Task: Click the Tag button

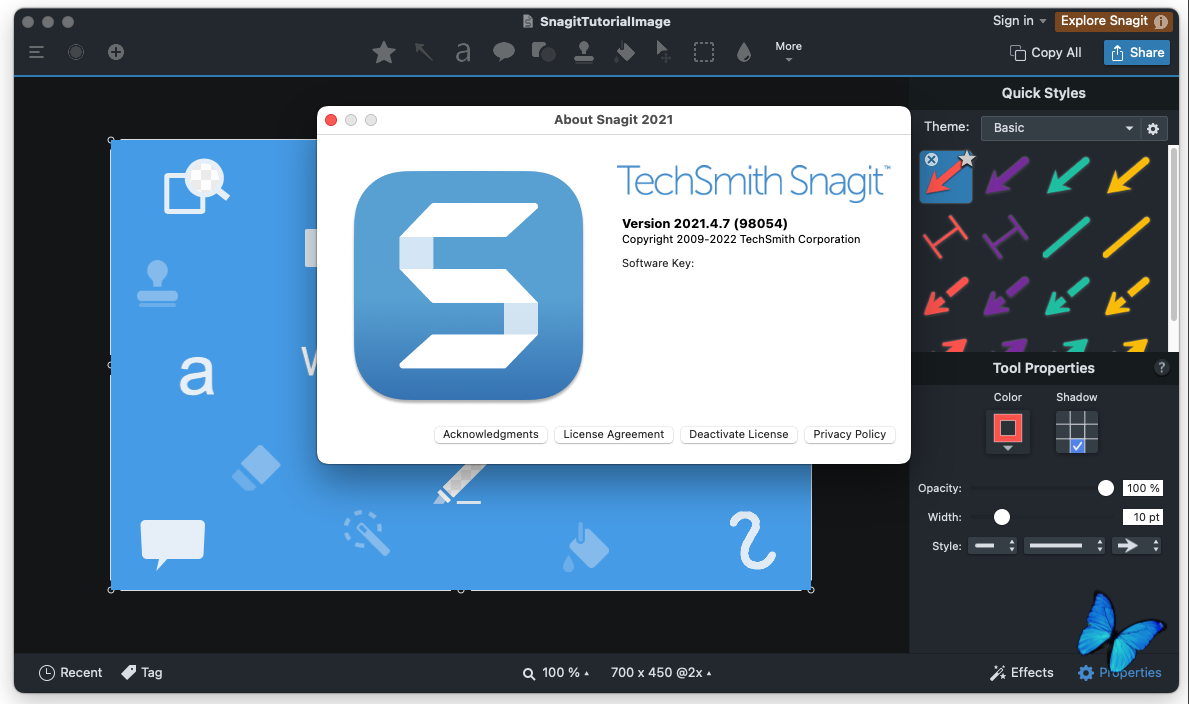Action: click(x=142, y=673)
